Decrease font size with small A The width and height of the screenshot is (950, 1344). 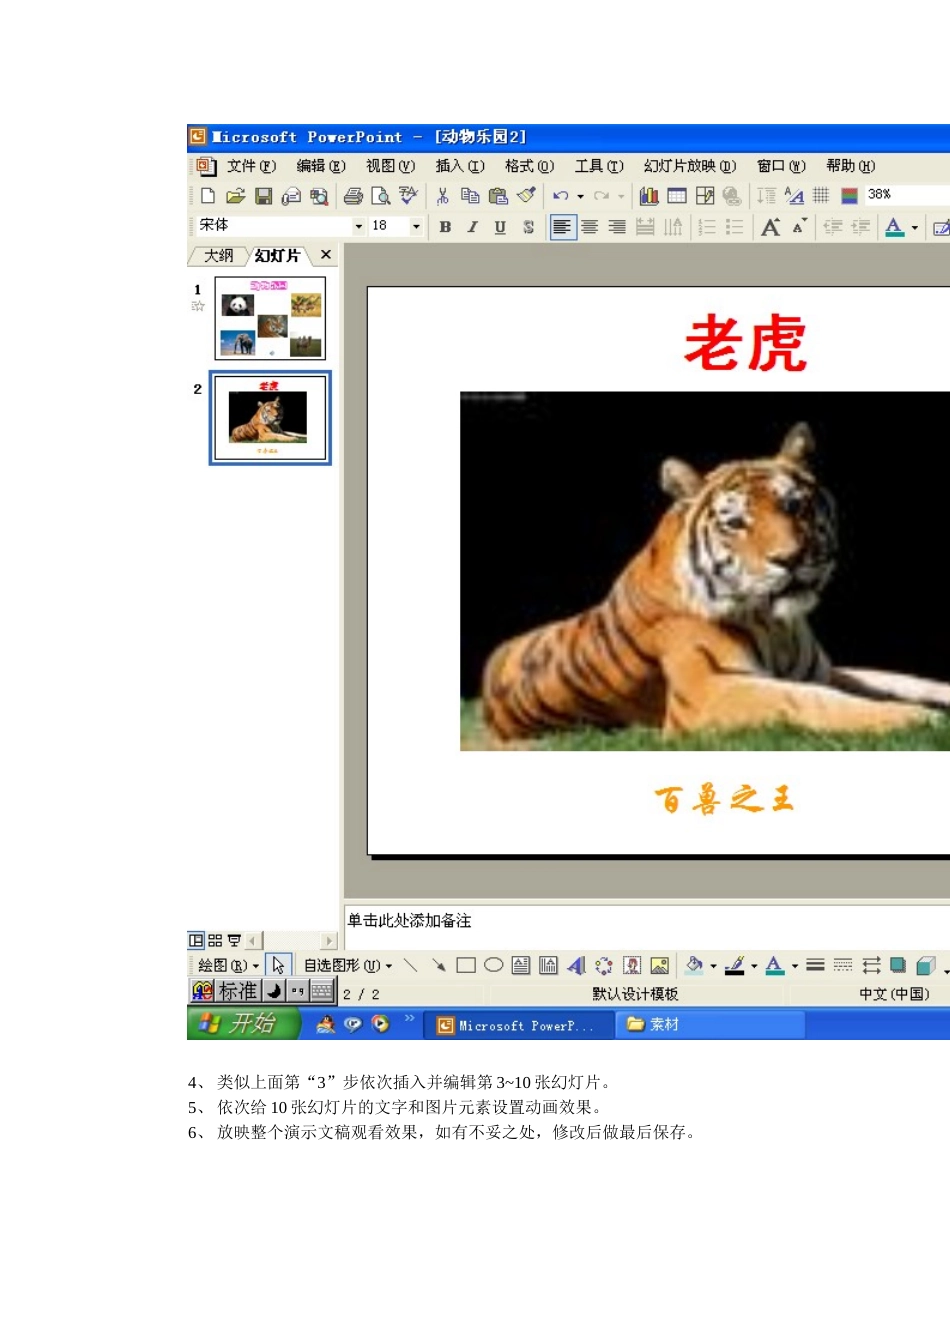pyautogui.click(x=799, y=227)
